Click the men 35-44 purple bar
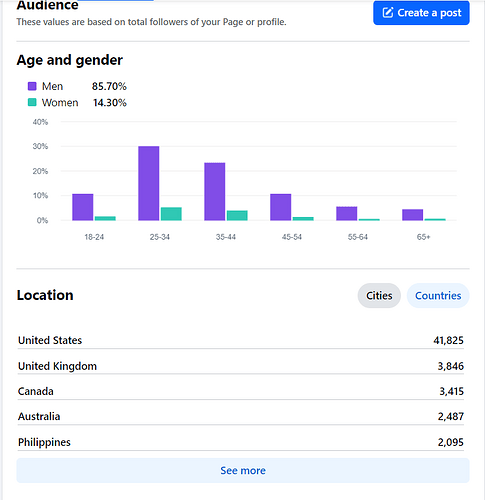The width and height of the screenshot is (485, 500). click(215, 192)
